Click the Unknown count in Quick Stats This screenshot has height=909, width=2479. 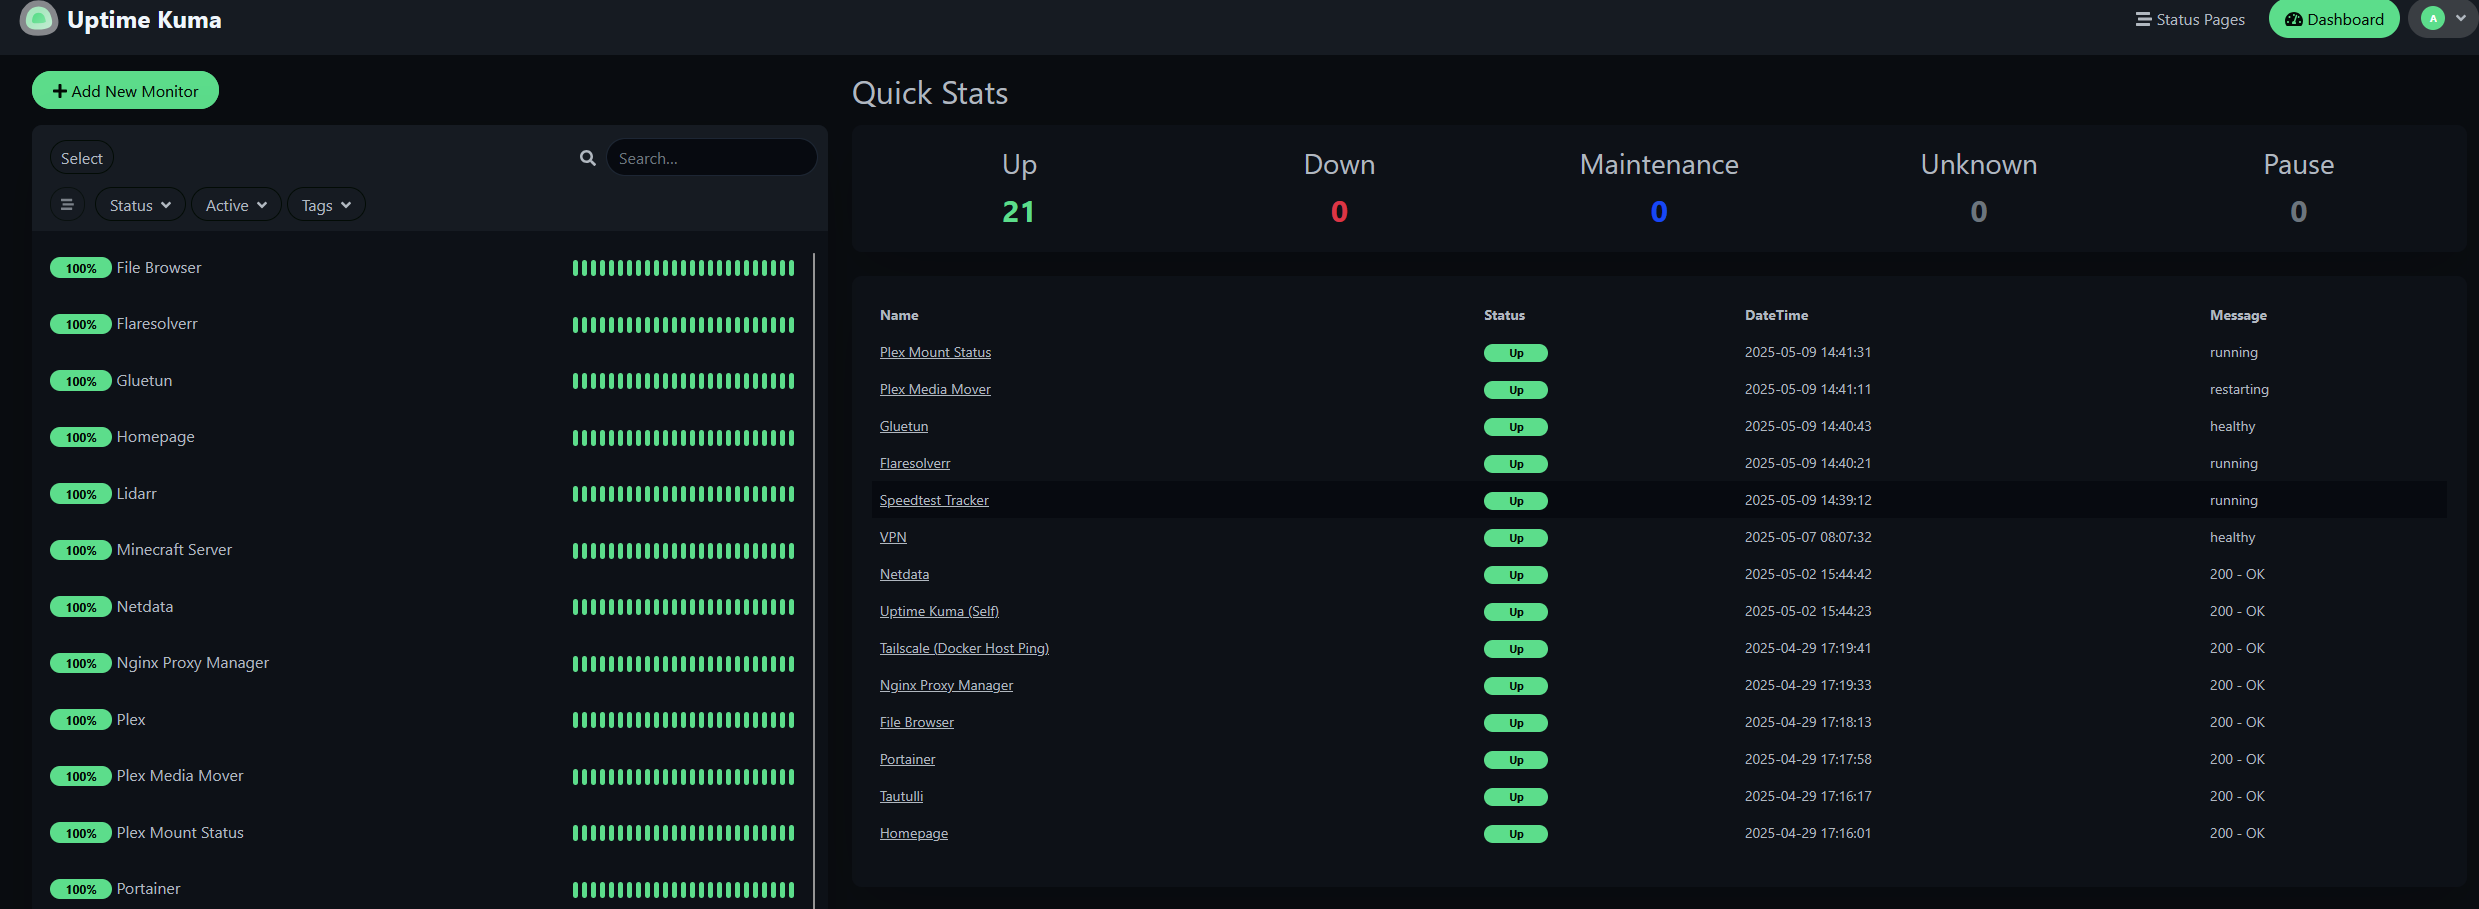click(1978, 211)
